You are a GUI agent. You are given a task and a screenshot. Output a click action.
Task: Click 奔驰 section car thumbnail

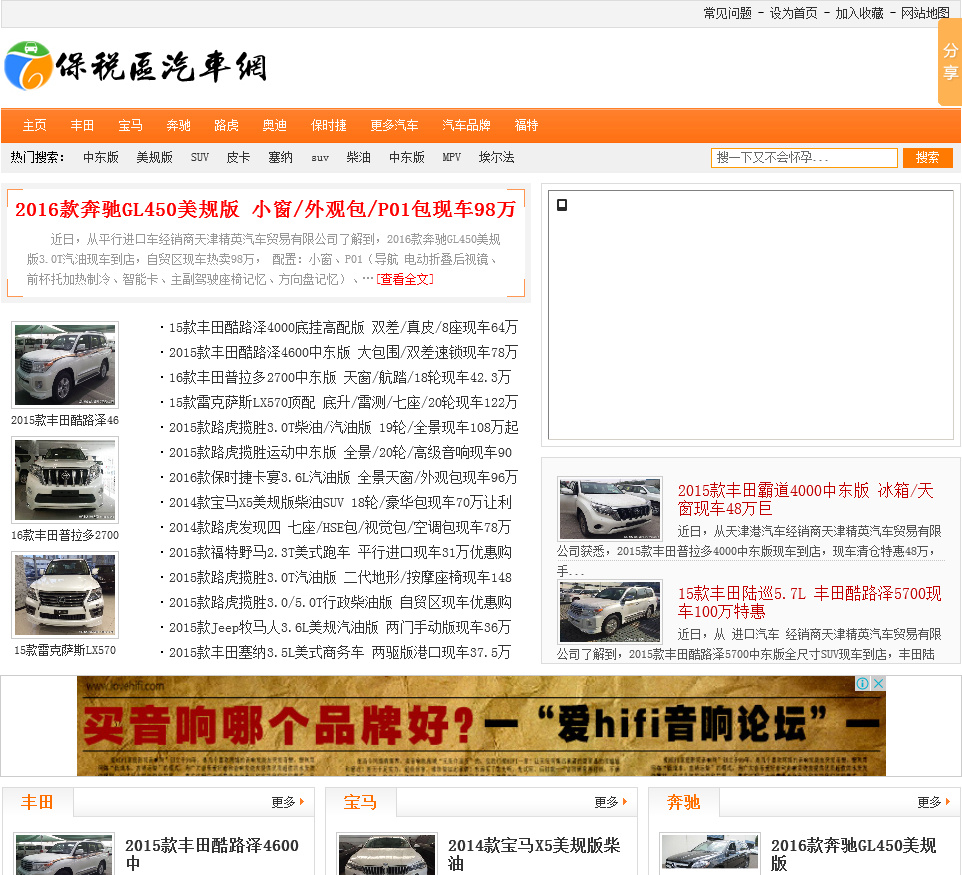point(710,854)
